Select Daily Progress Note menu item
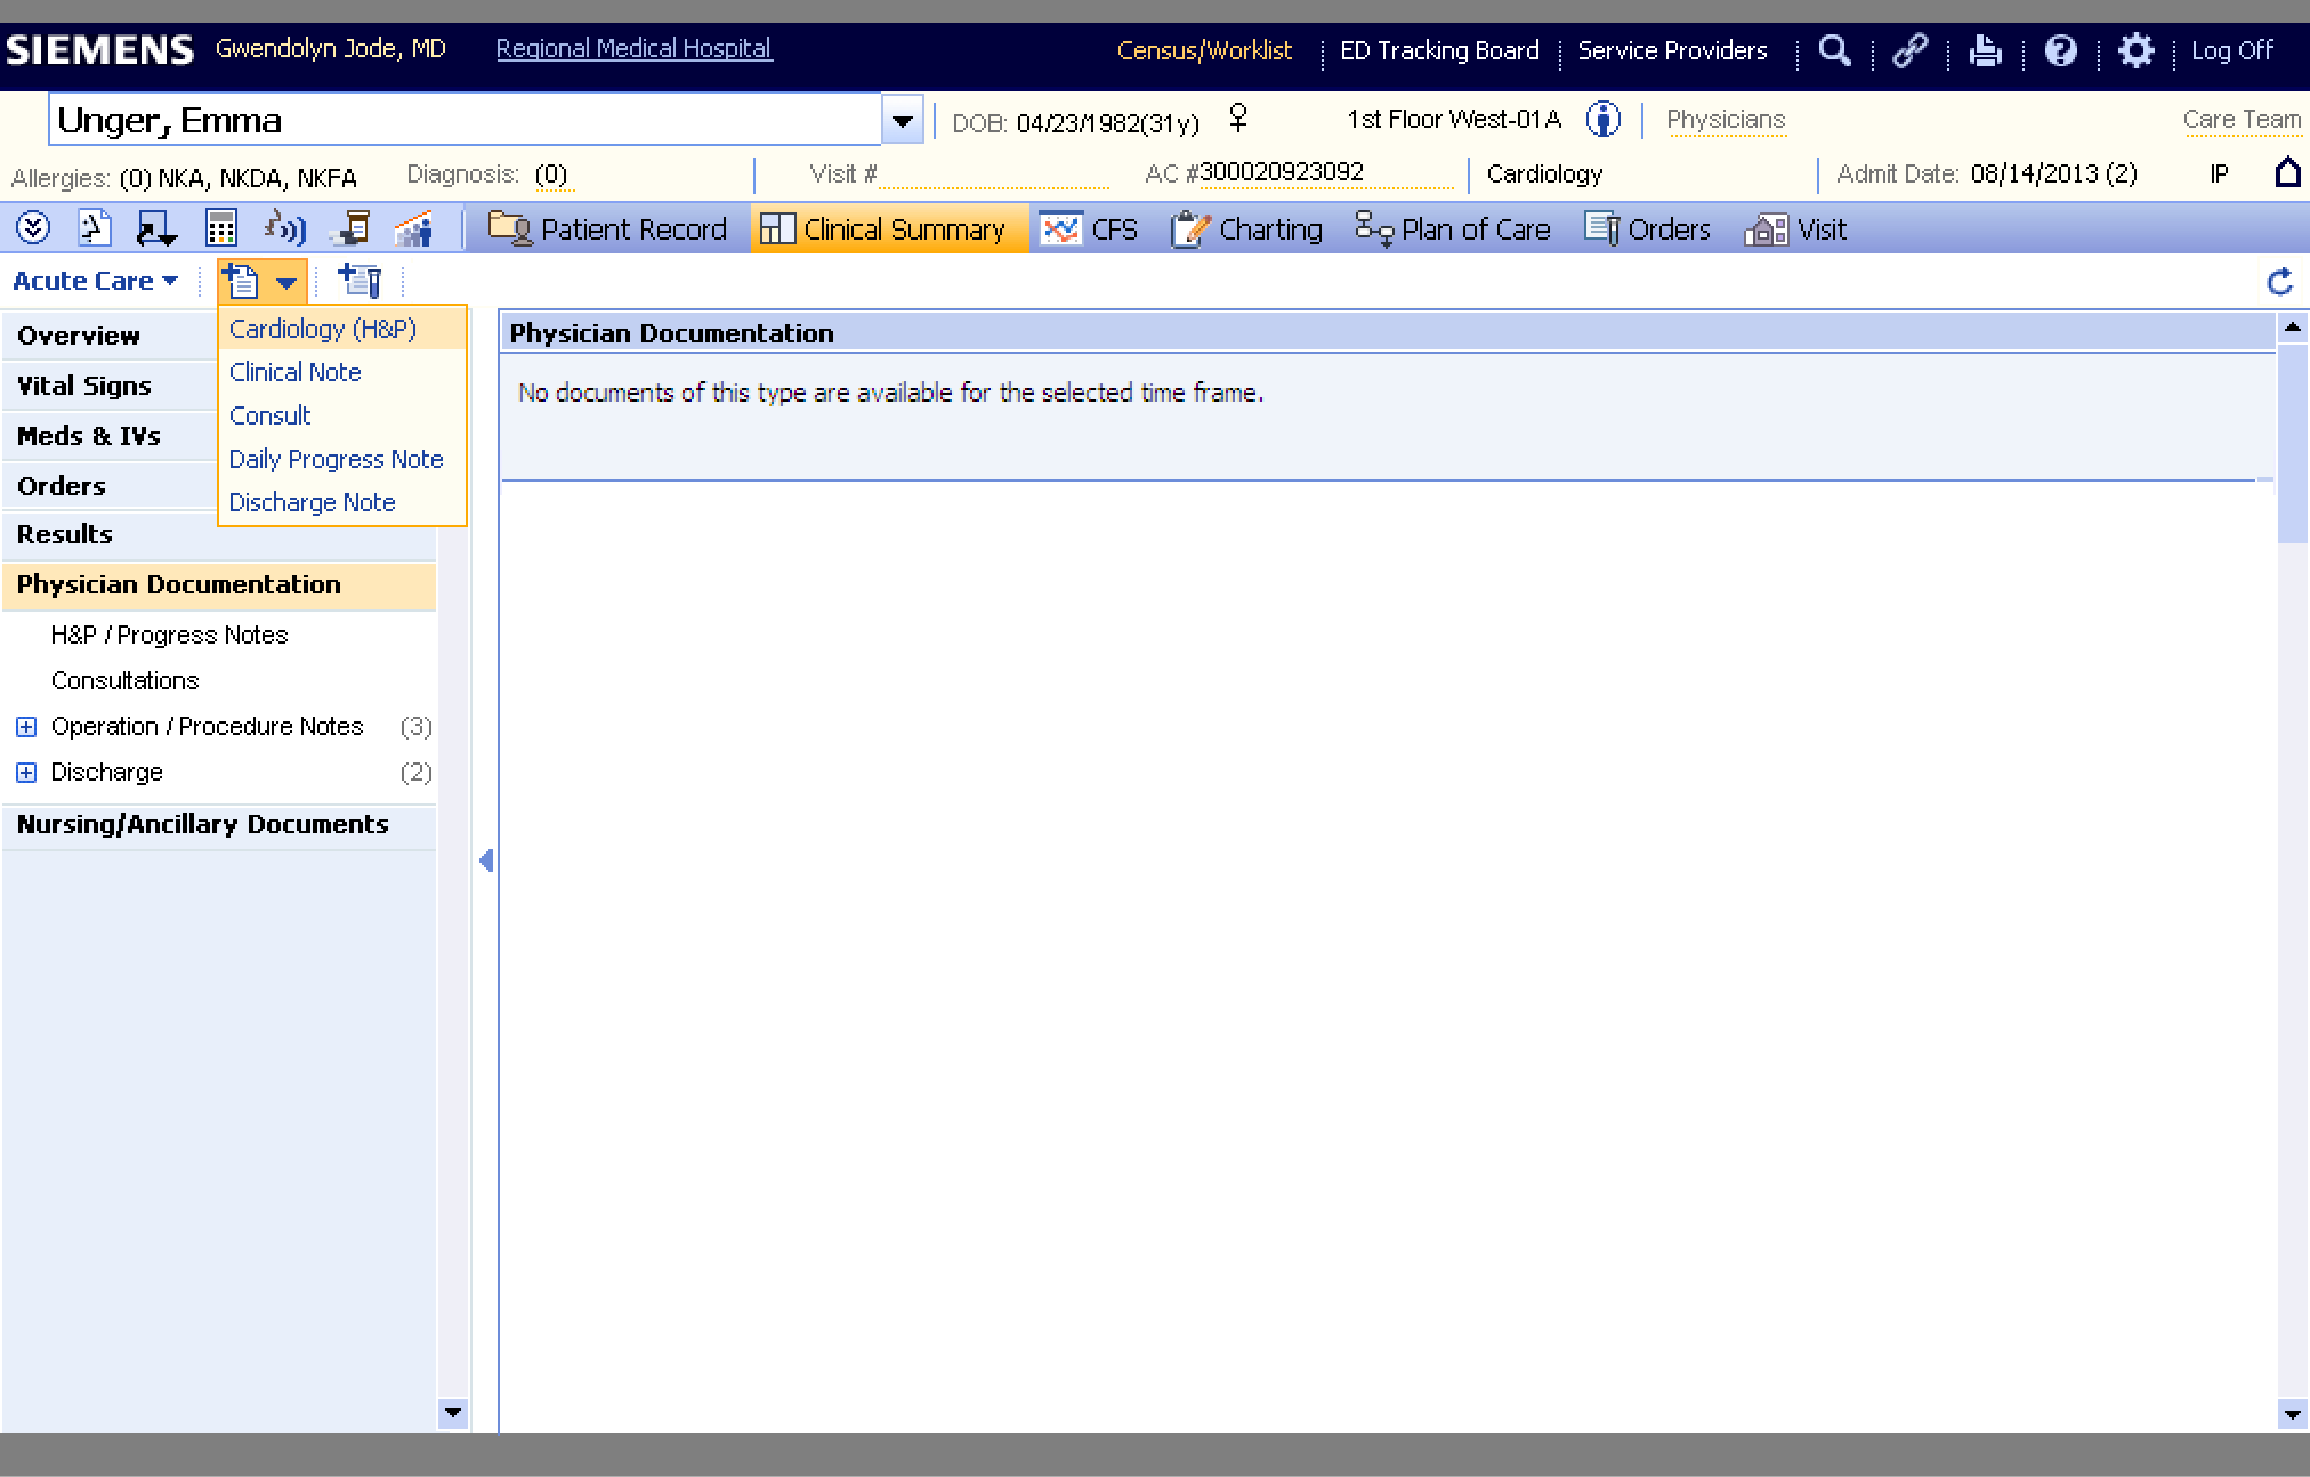2310x1477 pixels. point(336,459)
